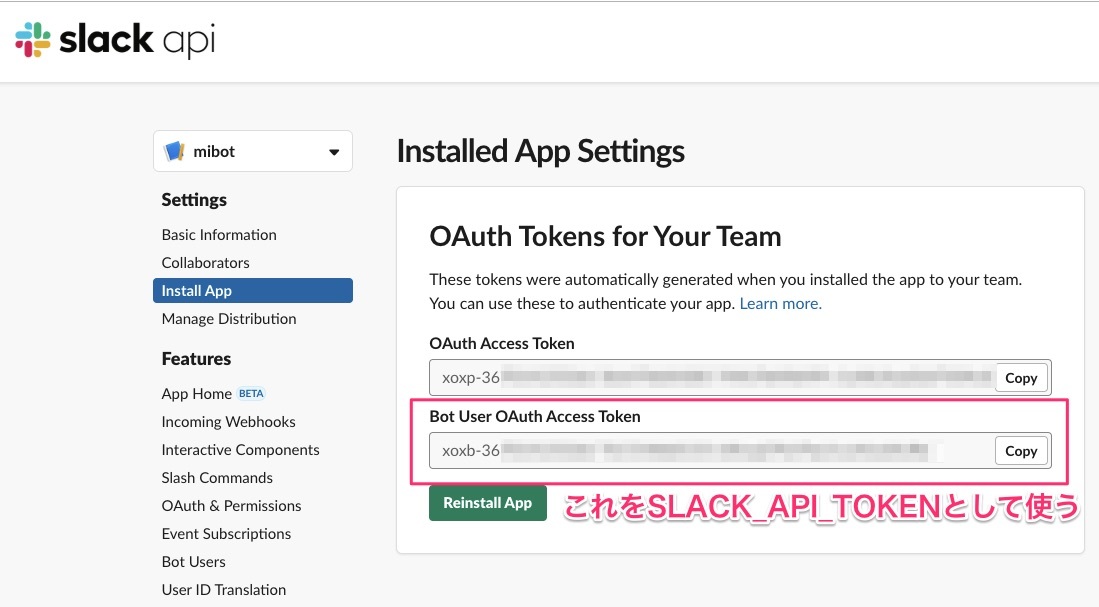
Task: Open Basic Information settings
Action: click(x=219, y=235)
